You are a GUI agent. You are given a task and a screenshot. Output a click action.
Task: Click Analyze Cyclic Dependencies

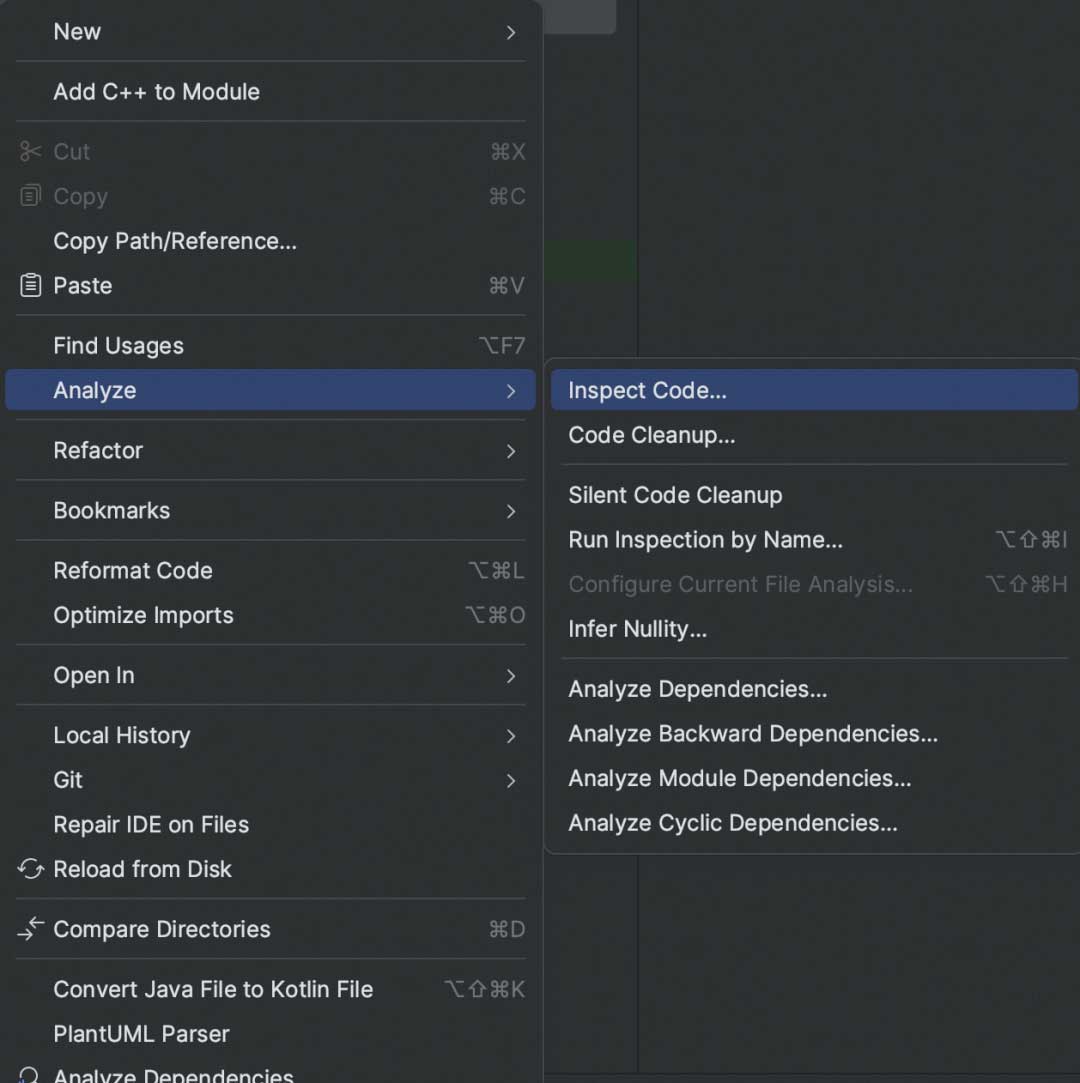pyautogui.click(x=732, y=823)
